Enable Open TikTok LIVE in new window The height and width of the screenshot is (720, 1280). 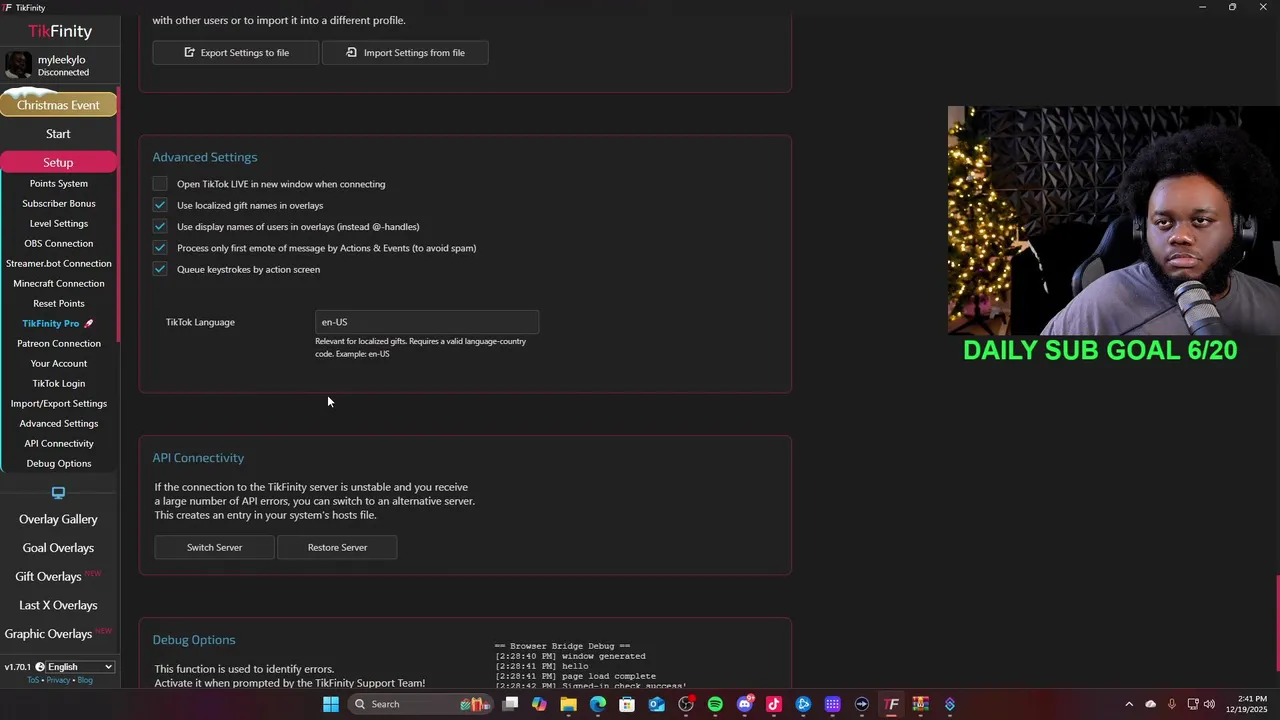160,184
